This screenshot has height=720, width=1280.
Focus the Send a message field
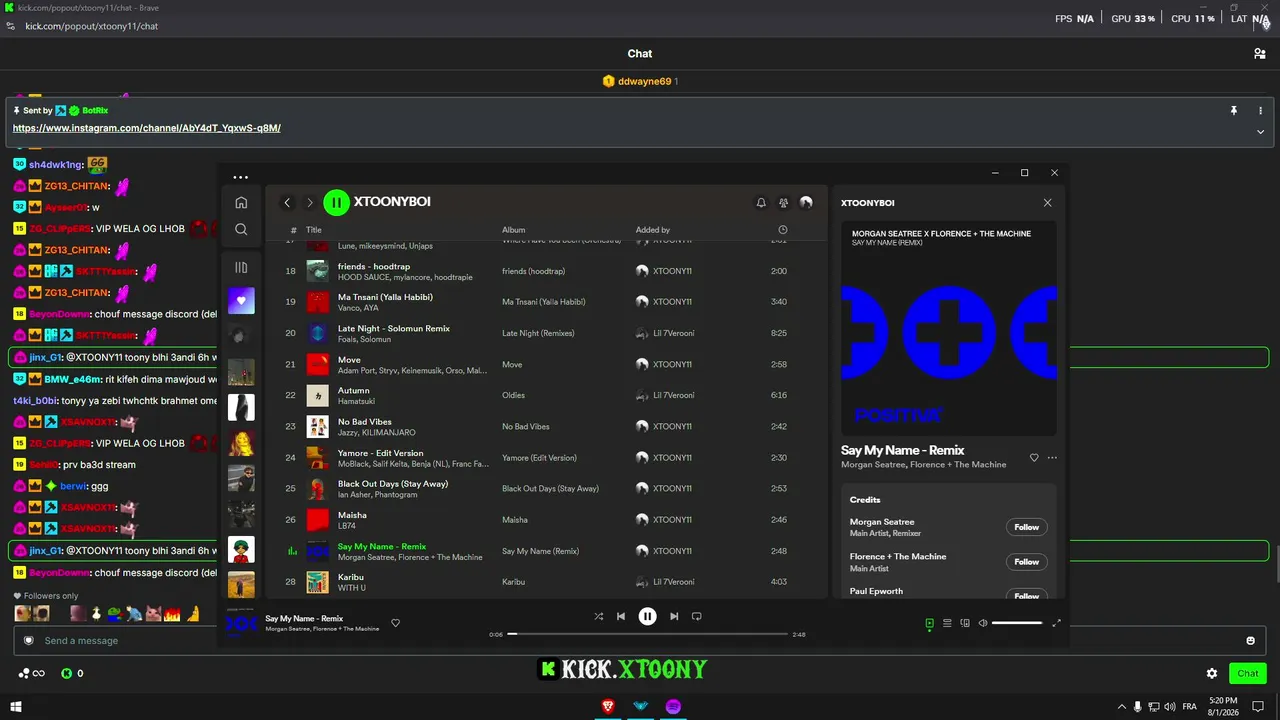pyautogui.click(x=640, y=640)
